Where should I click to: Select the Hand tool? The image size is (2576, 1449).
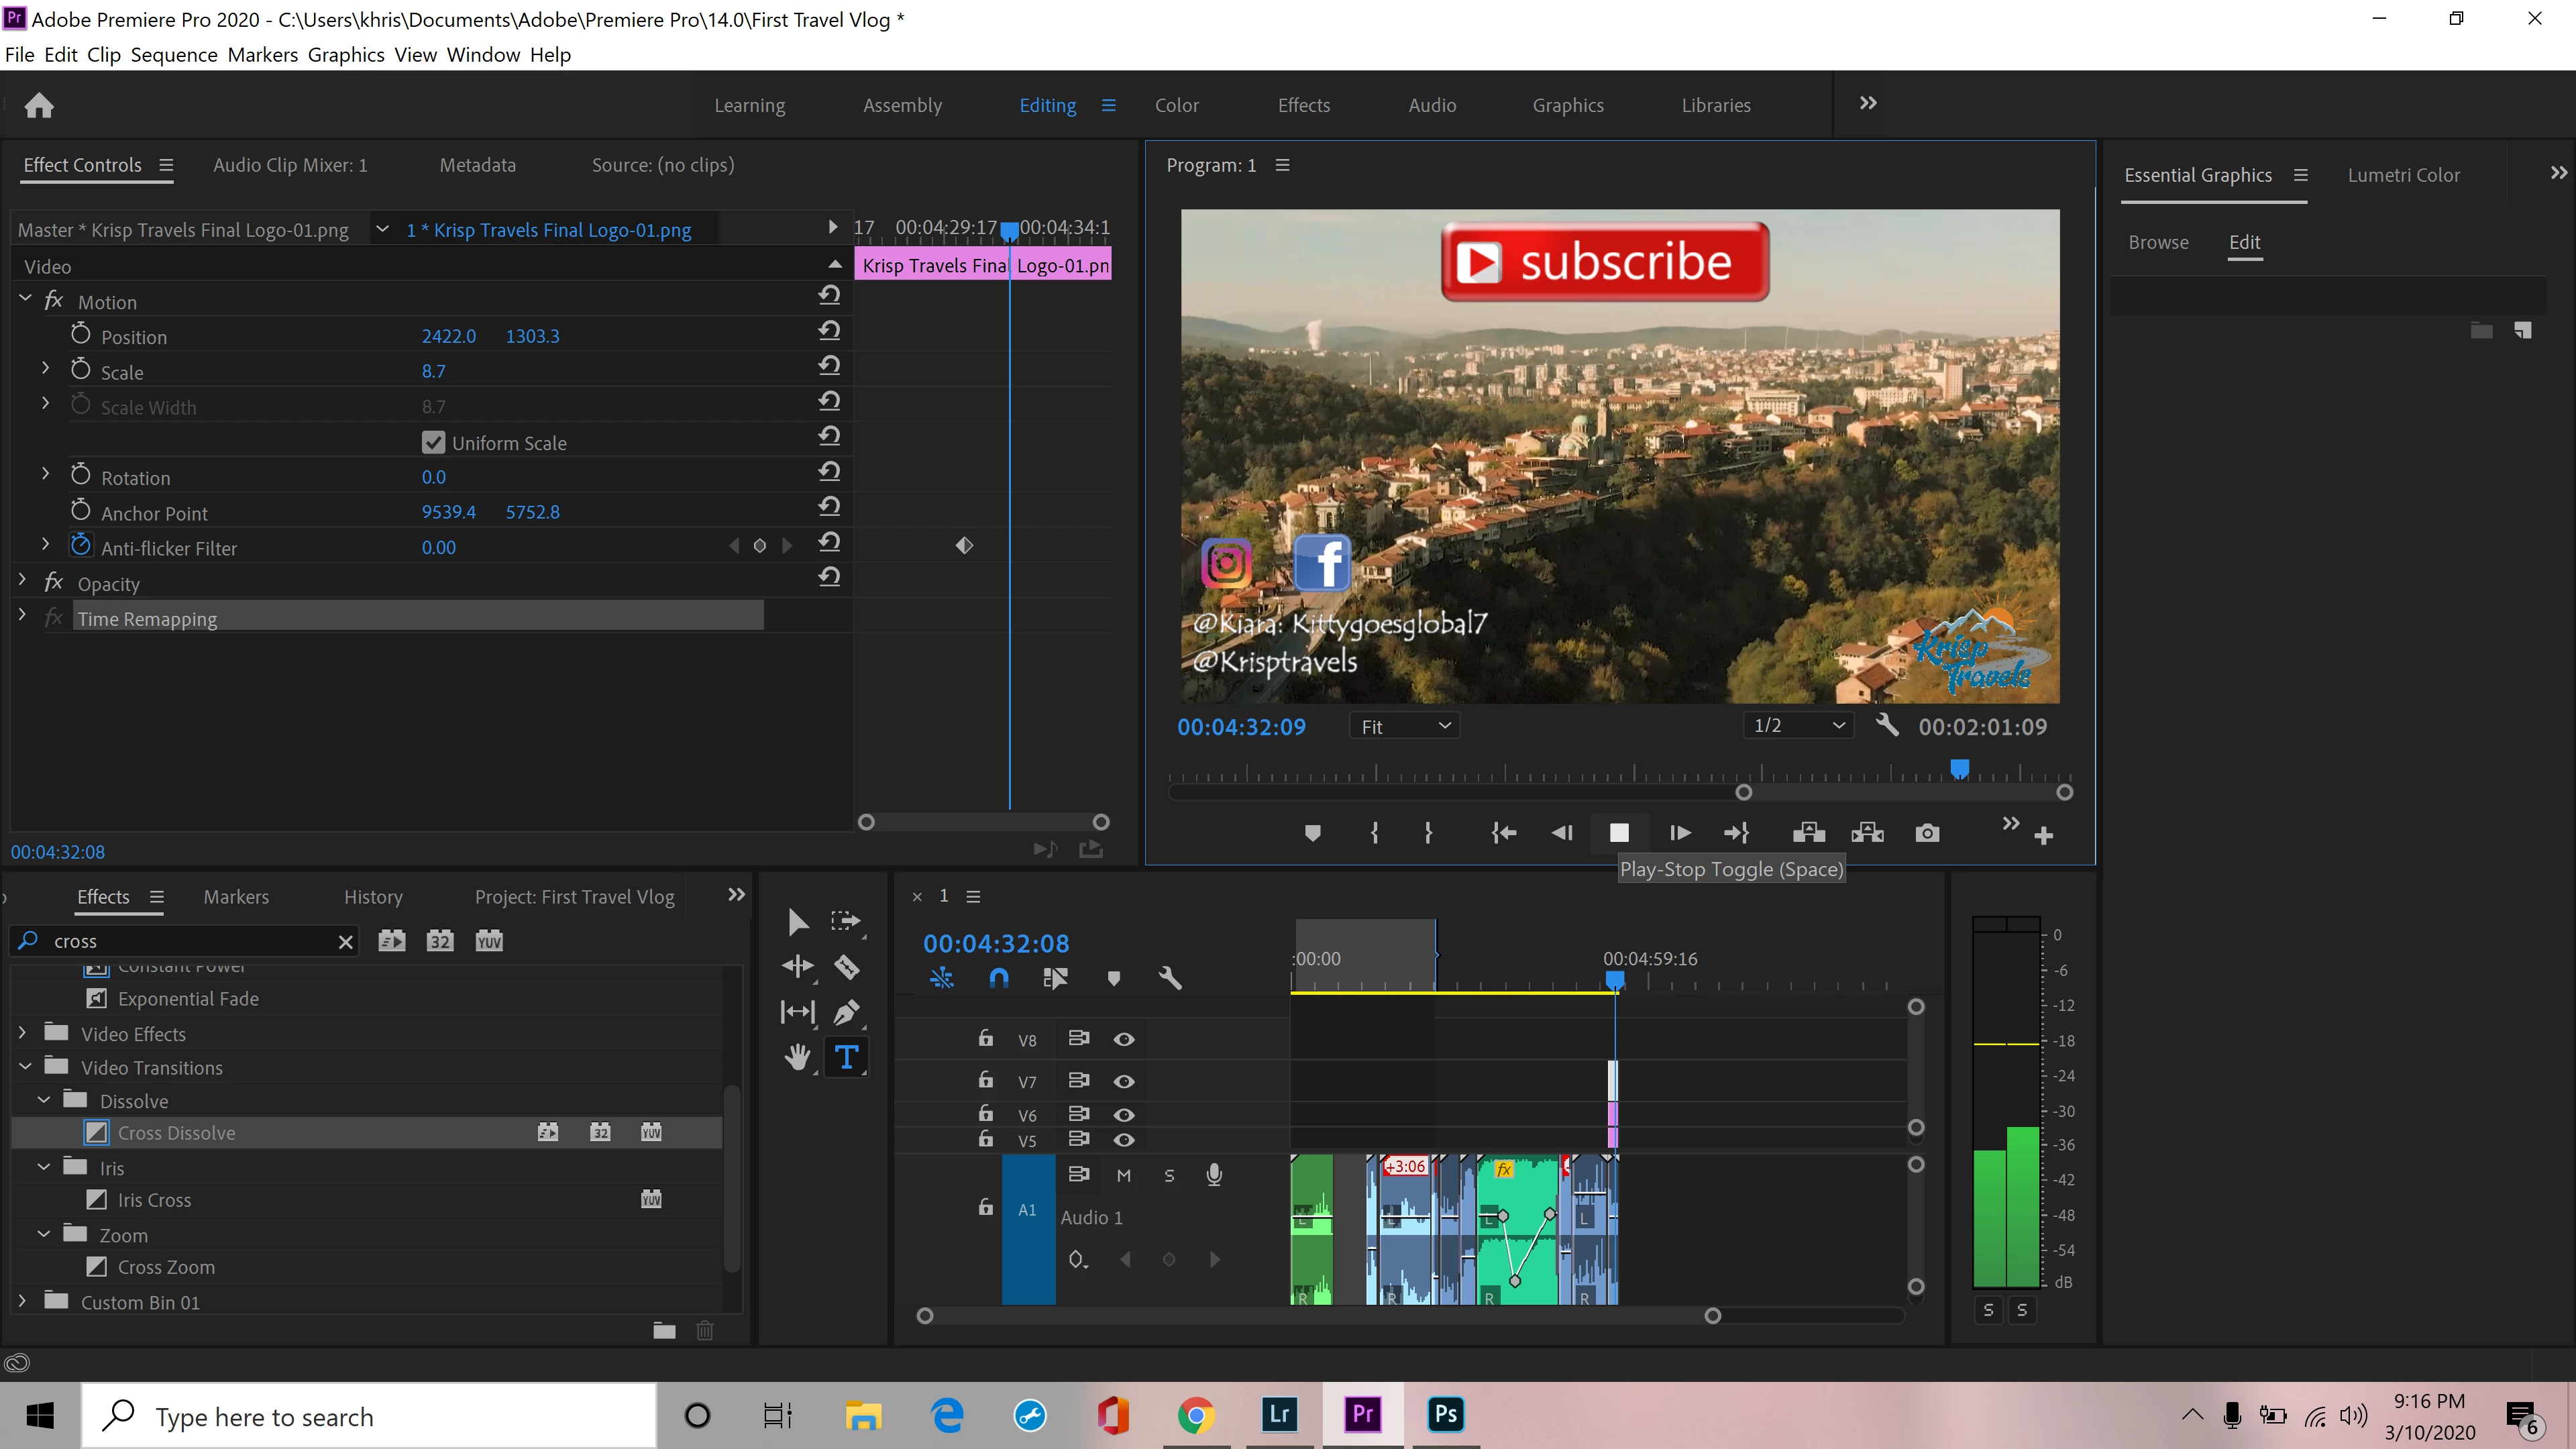click(x=797, y=1057)
